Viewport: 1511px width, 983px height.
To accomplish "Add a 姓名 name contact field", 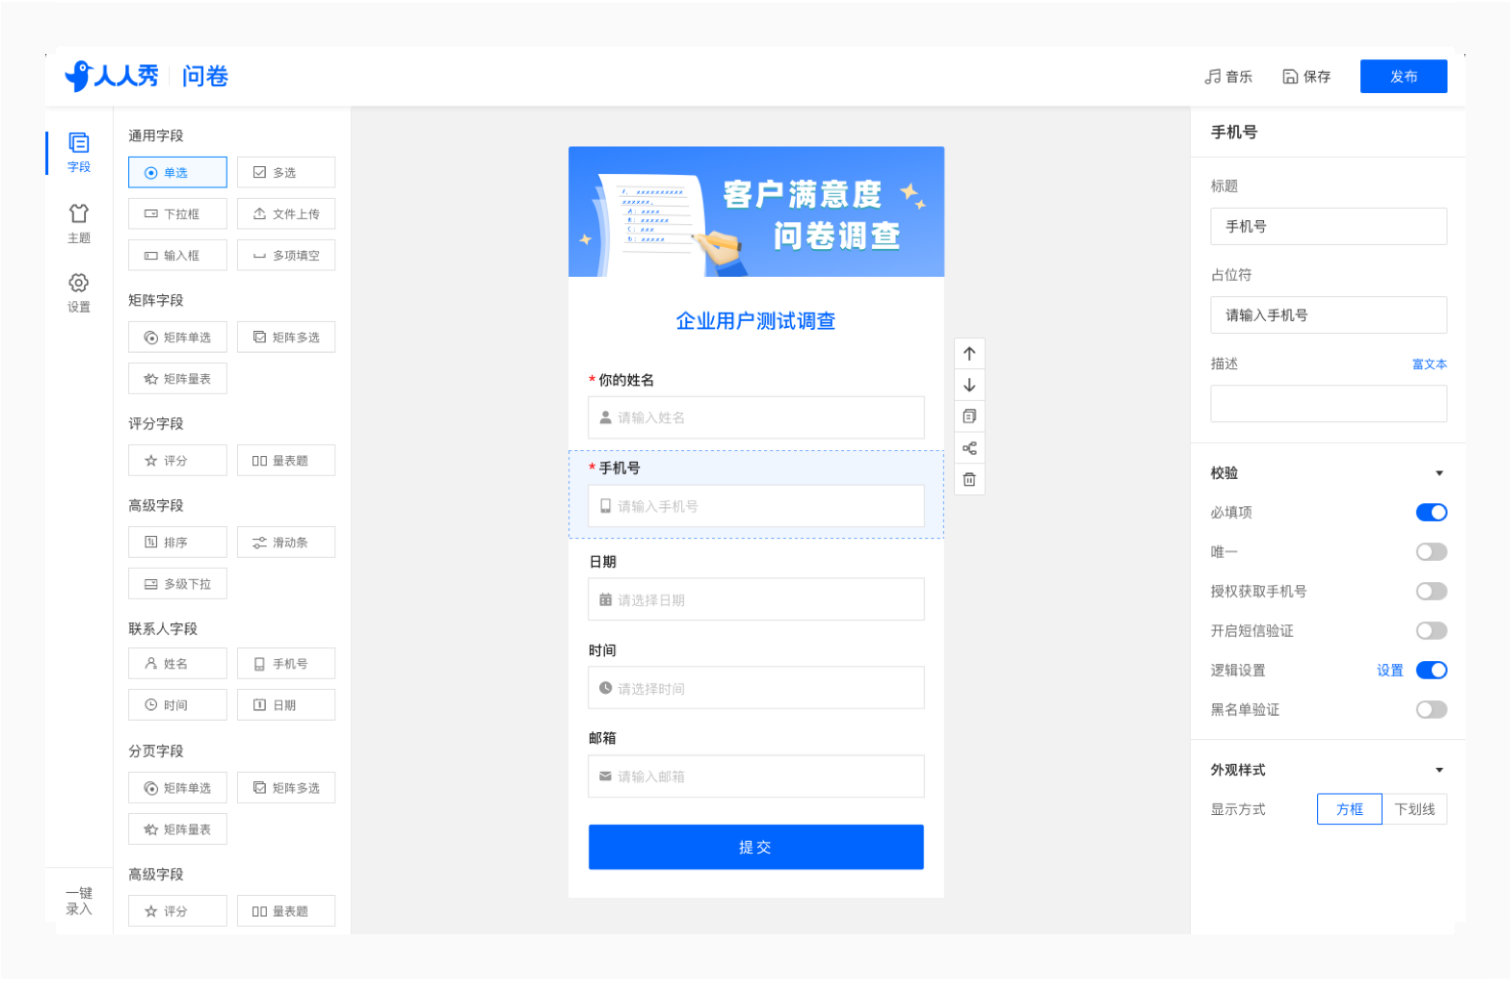I will pos(177,663).
